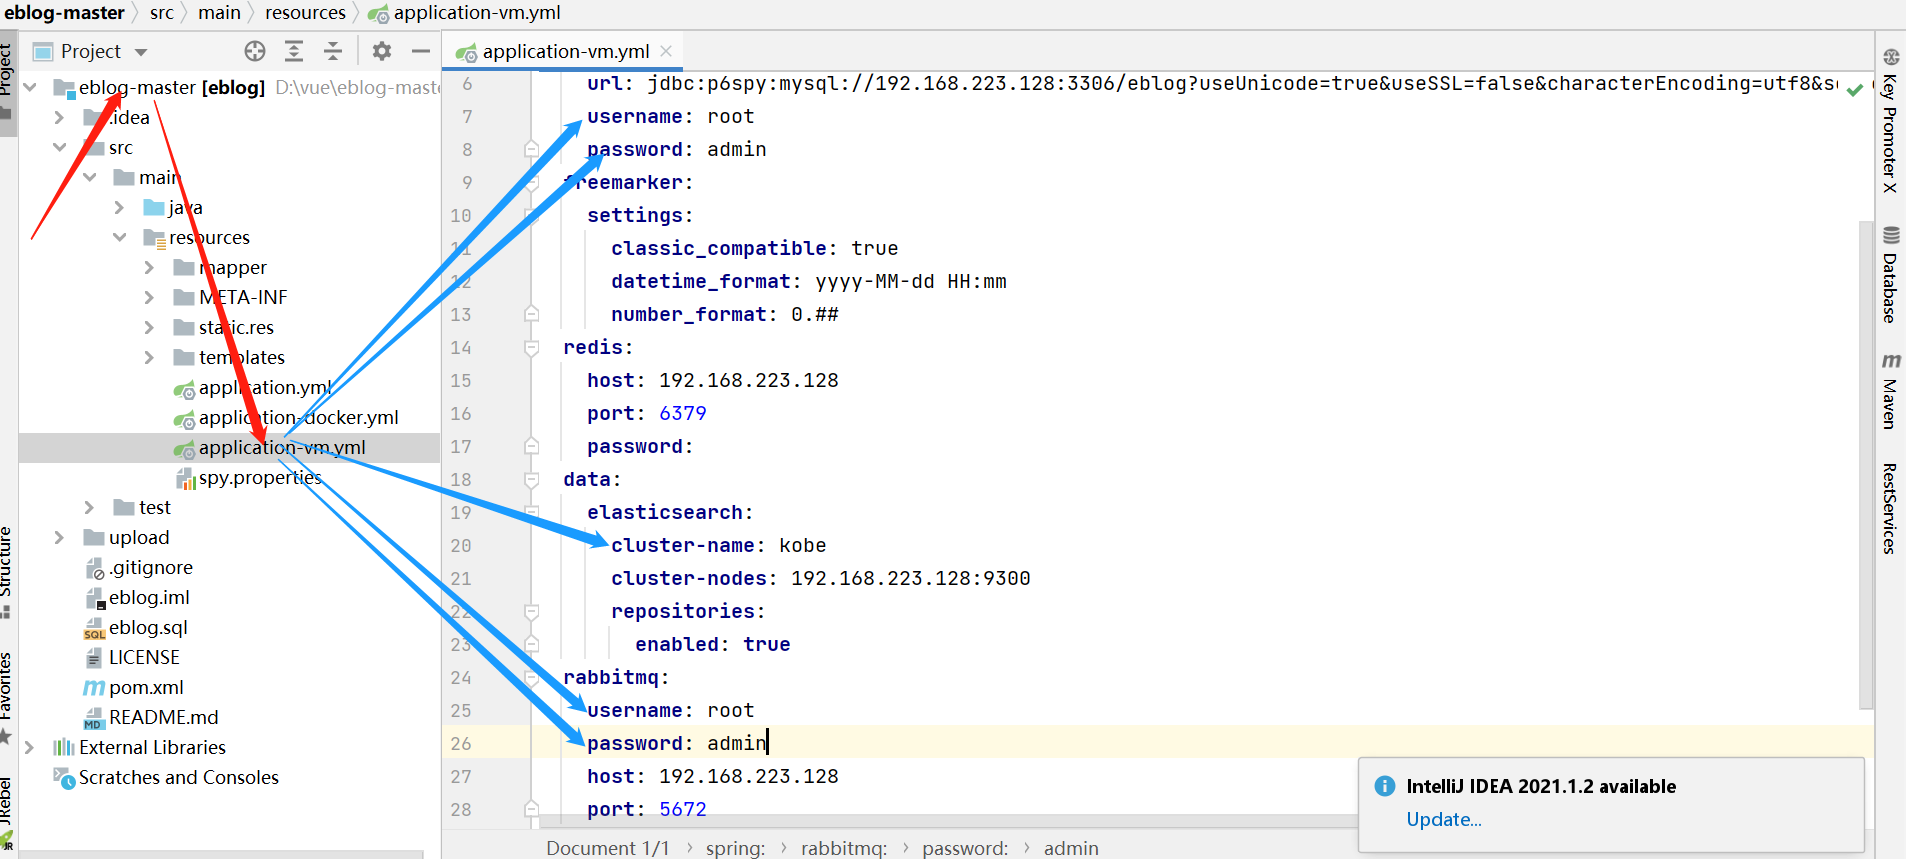1906x859 pixels.
Task: Expand the META-INF folder
Action: (x=149, y=297)
